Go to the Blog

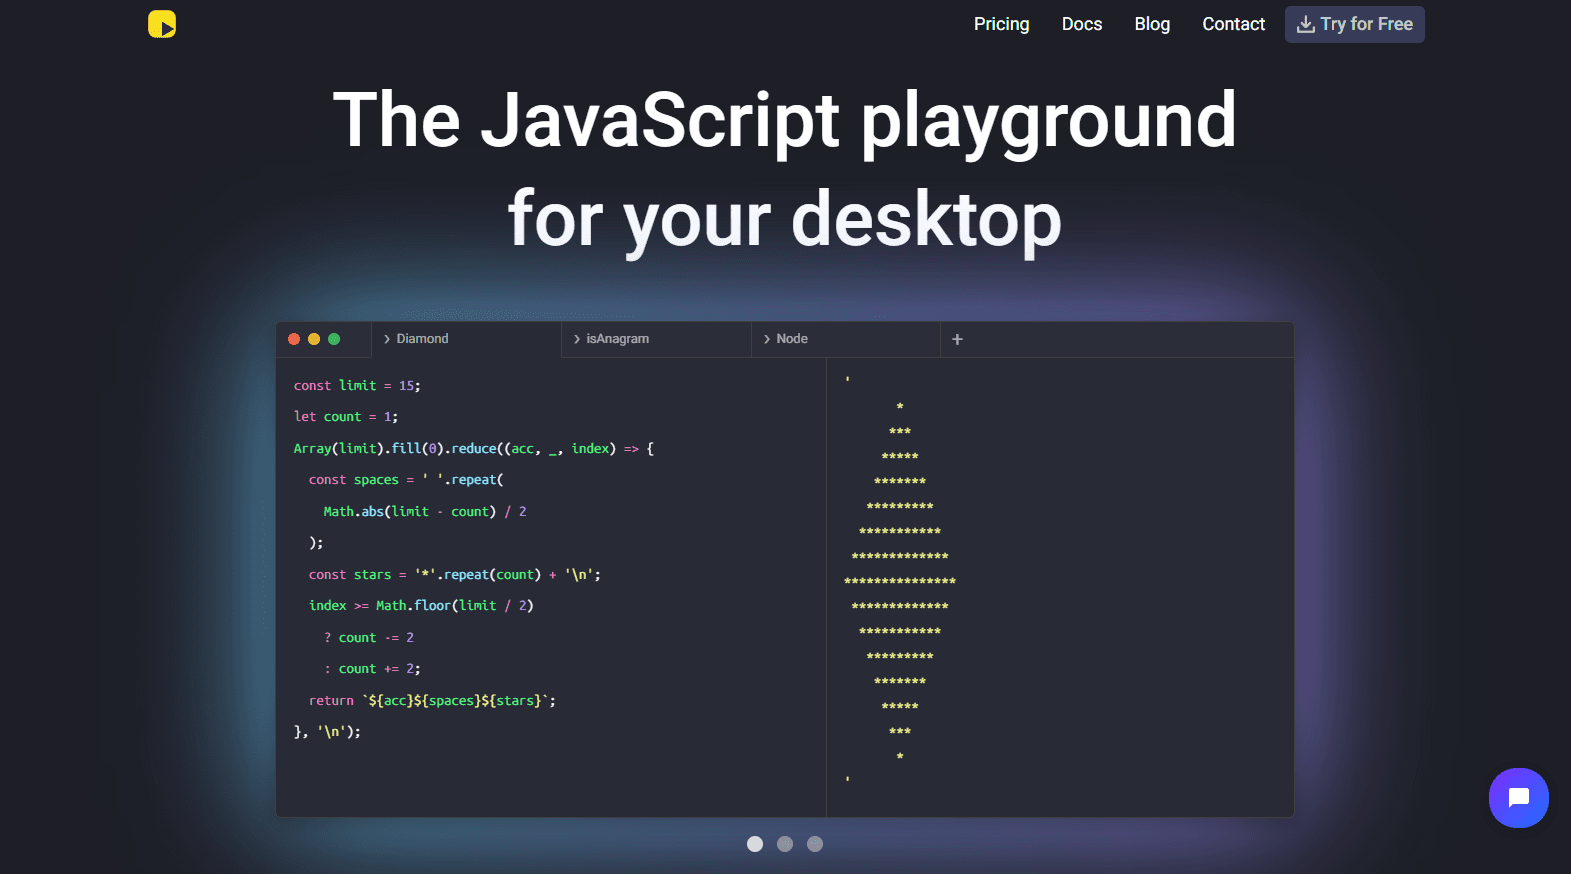[1152, 24]
